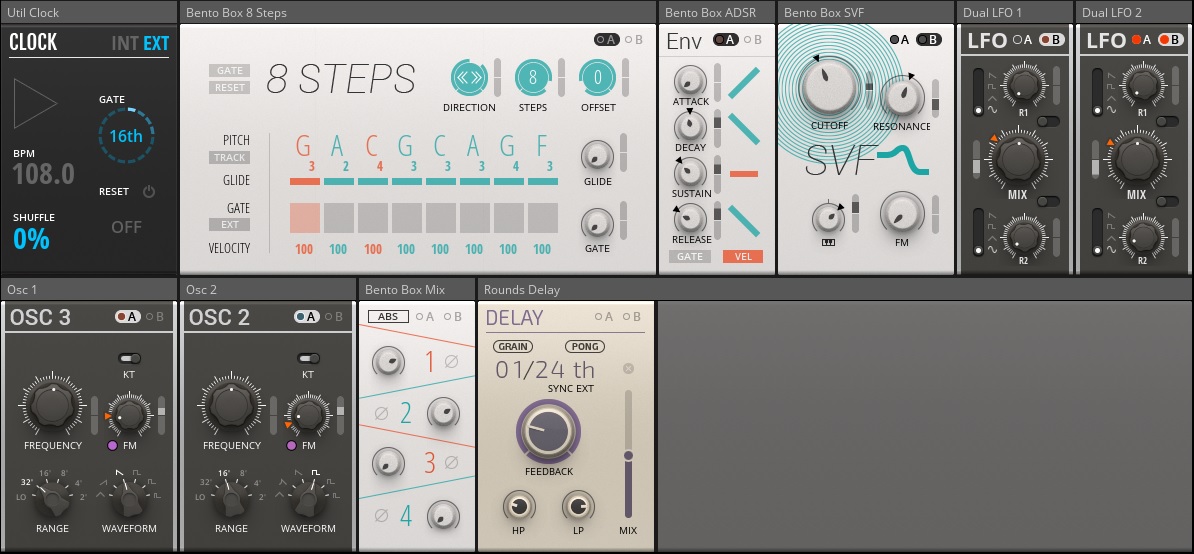
Task: Click the GATE knob in 8 Steps
Action: coord(597,222)
